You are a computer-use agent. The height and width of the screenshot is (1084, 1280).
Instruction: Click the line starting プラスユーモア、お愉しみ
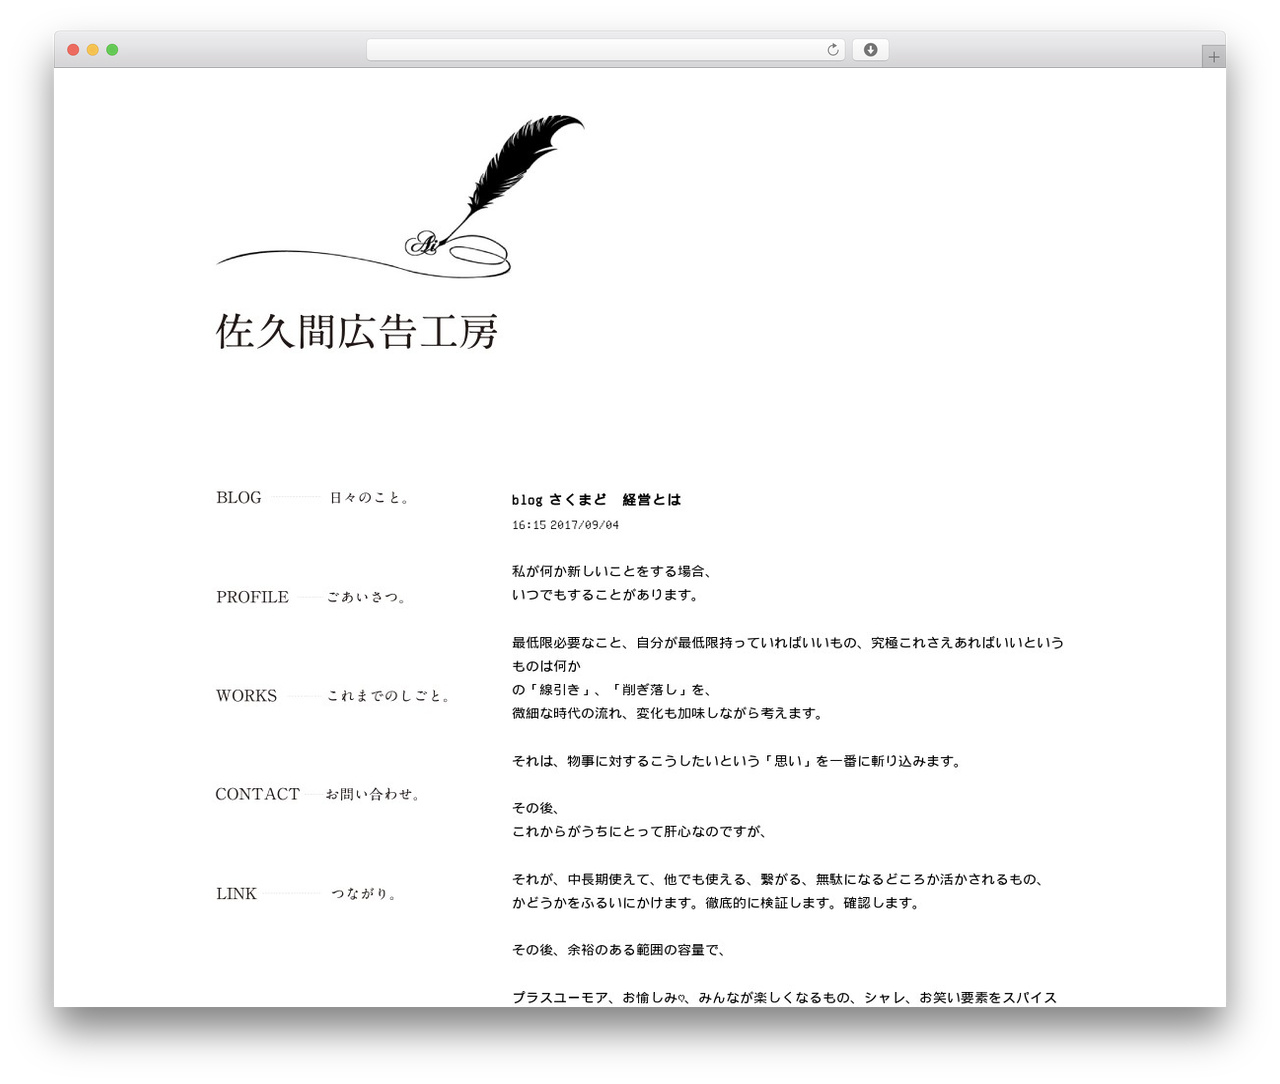(785, 998)
